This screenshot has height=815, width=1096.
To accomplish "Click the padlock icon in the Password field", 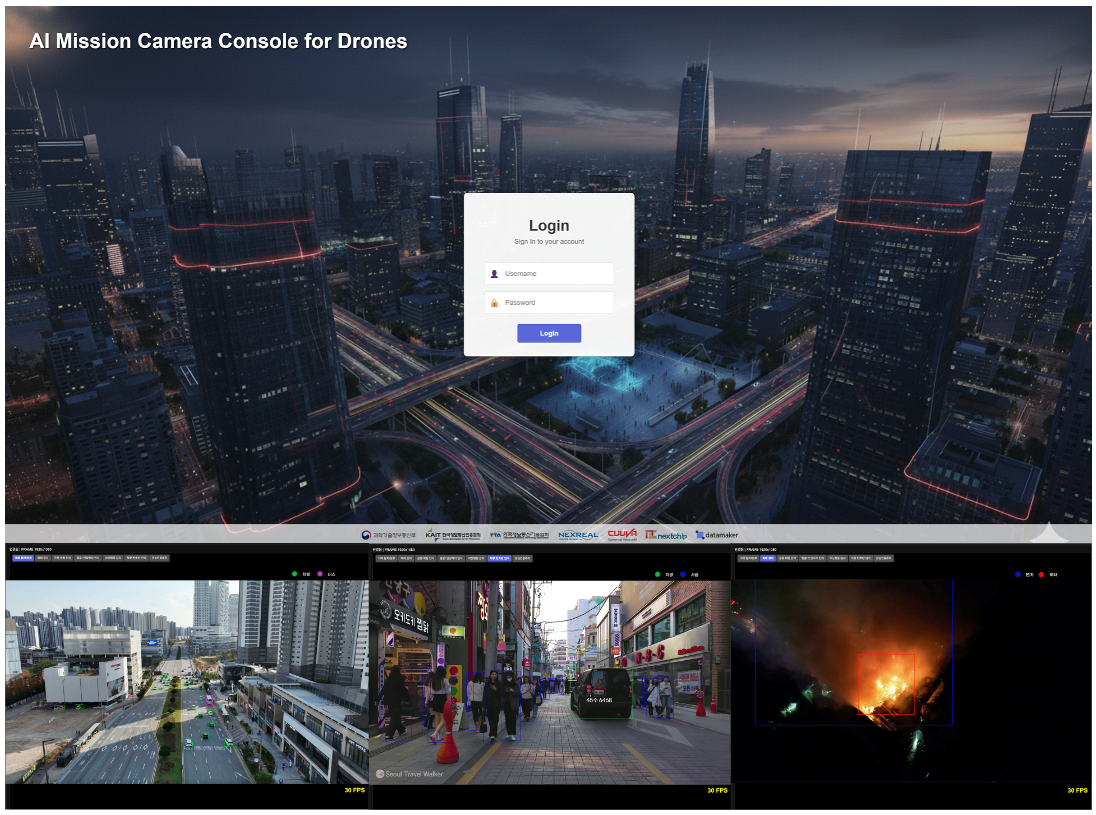I will (x=494, y=303).
